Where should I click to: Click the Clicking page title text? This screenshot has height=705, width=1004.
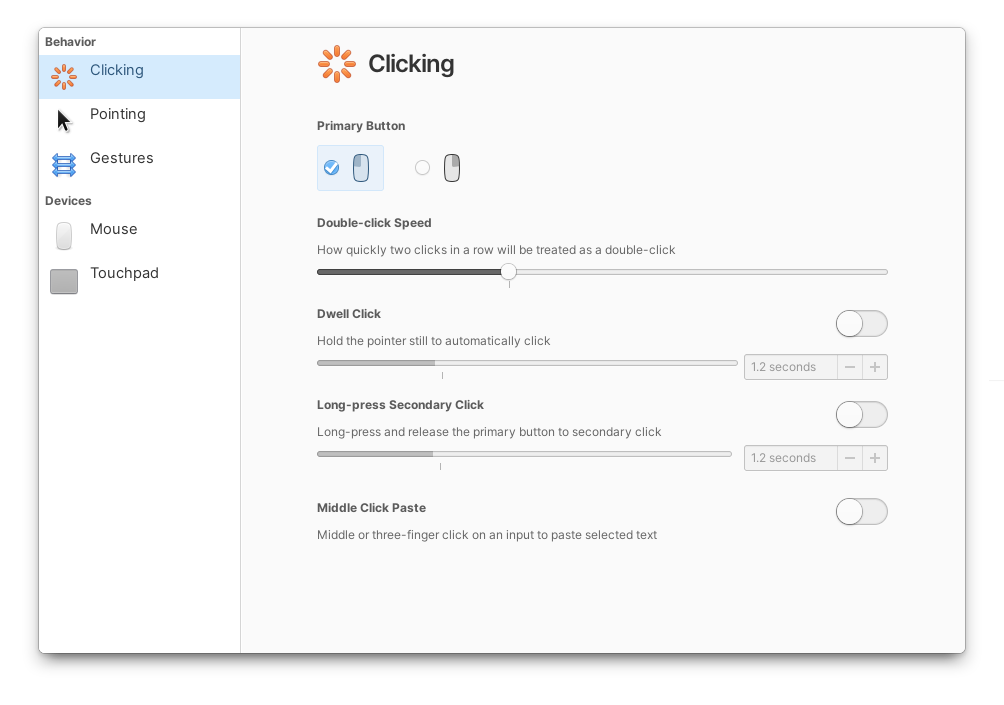pos(411,64)
